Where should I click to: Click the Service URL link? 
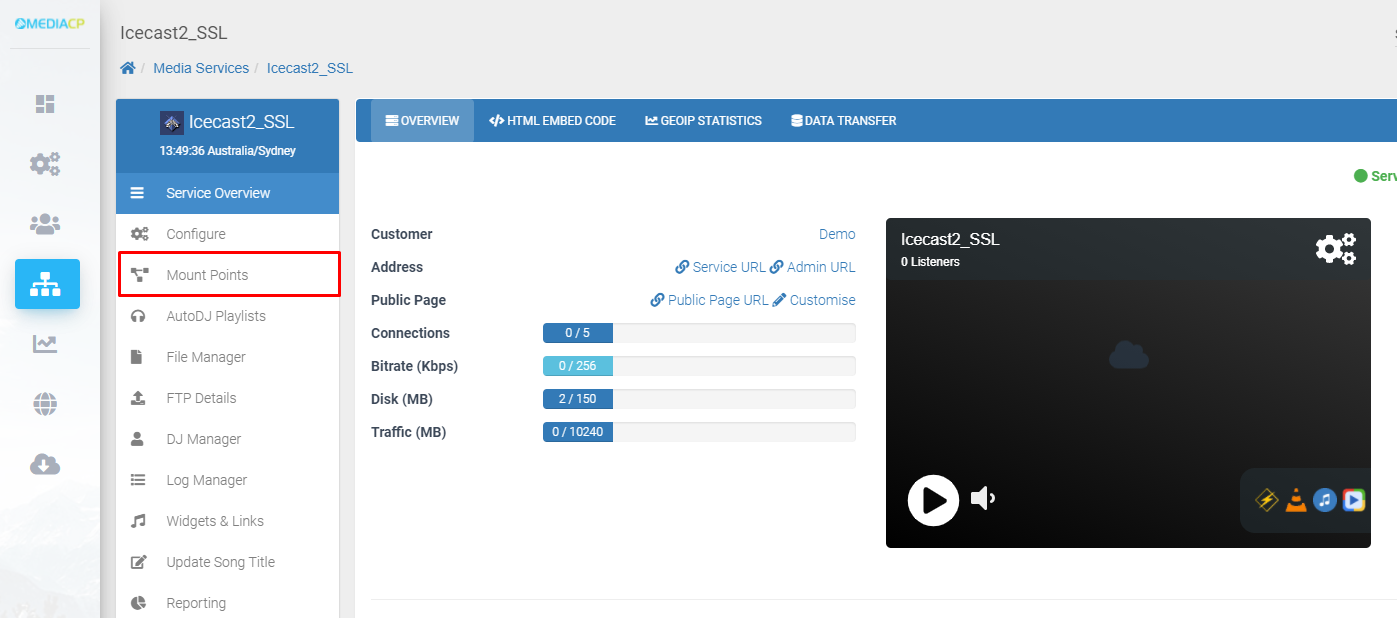(x=720, y=267)
